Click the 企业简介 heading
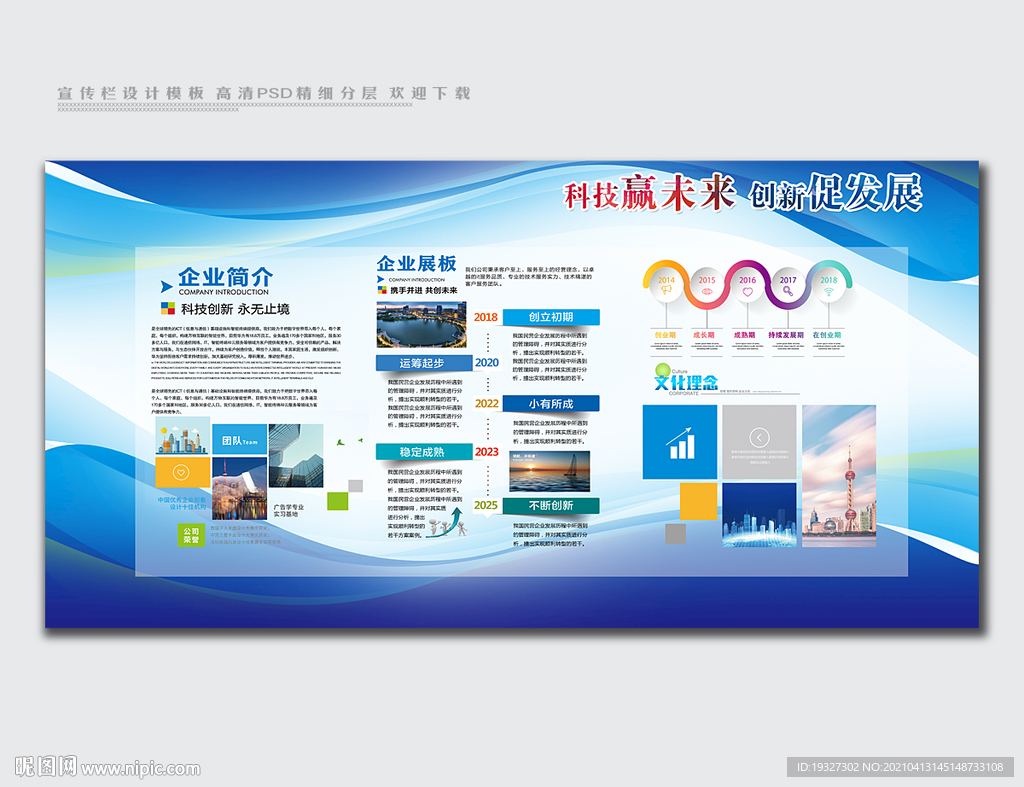 click(x=225, y=277)
